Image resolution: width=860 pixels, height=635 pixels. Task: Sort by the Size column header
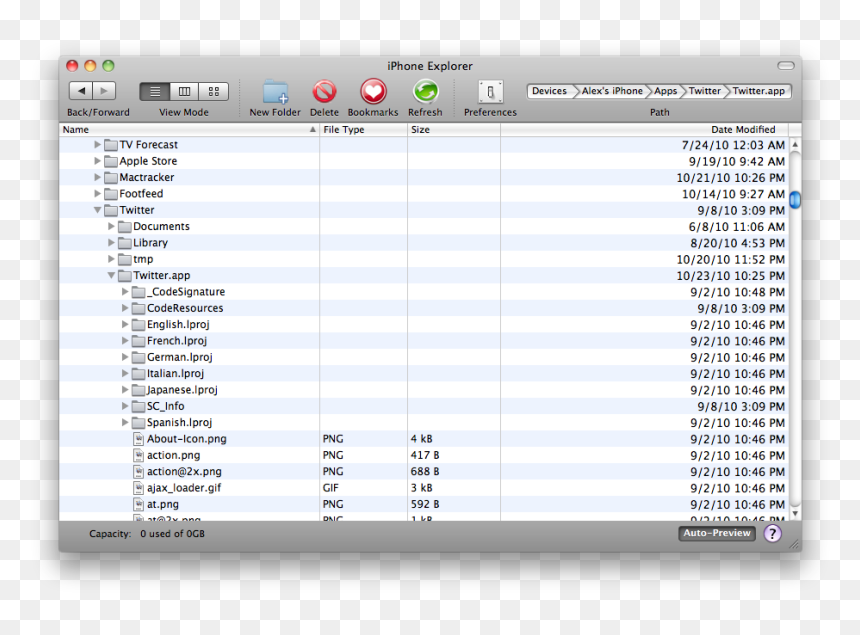pos(454,129)
